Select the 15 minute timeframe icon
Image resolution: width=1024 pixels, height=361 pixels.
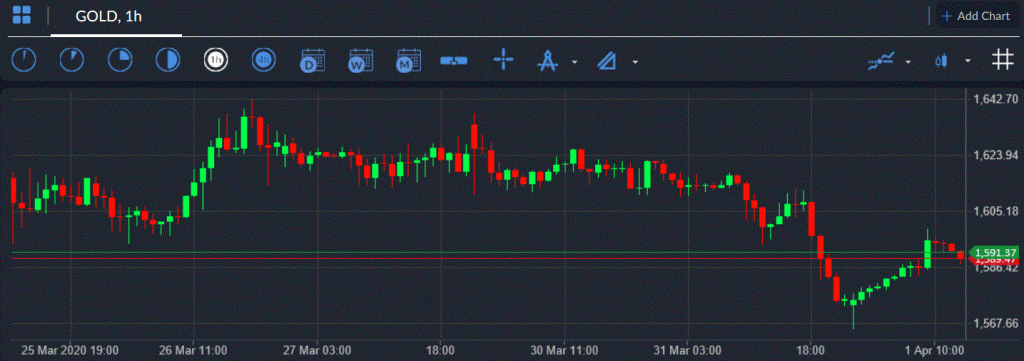[x=120, y=61]
